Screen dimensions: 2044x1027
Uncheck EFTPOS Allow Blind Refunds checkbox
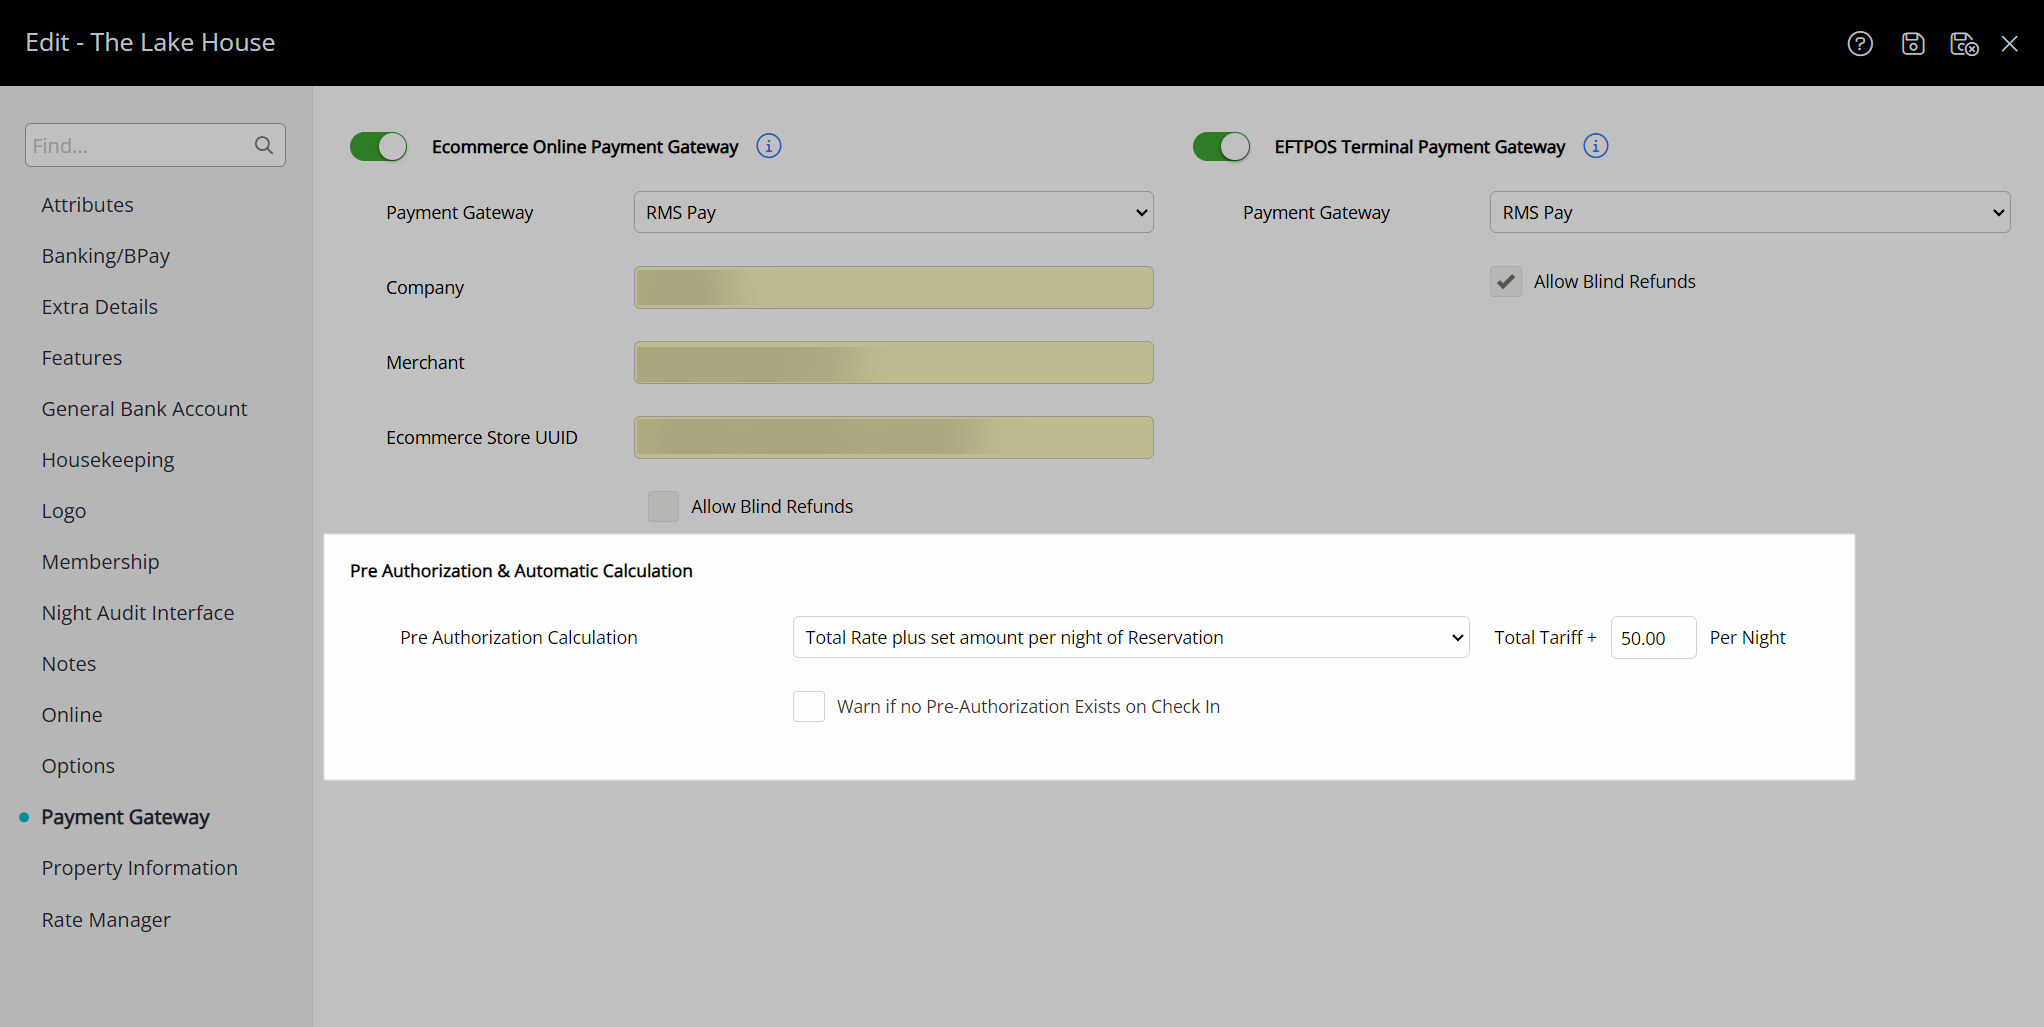pos(1506,281)
